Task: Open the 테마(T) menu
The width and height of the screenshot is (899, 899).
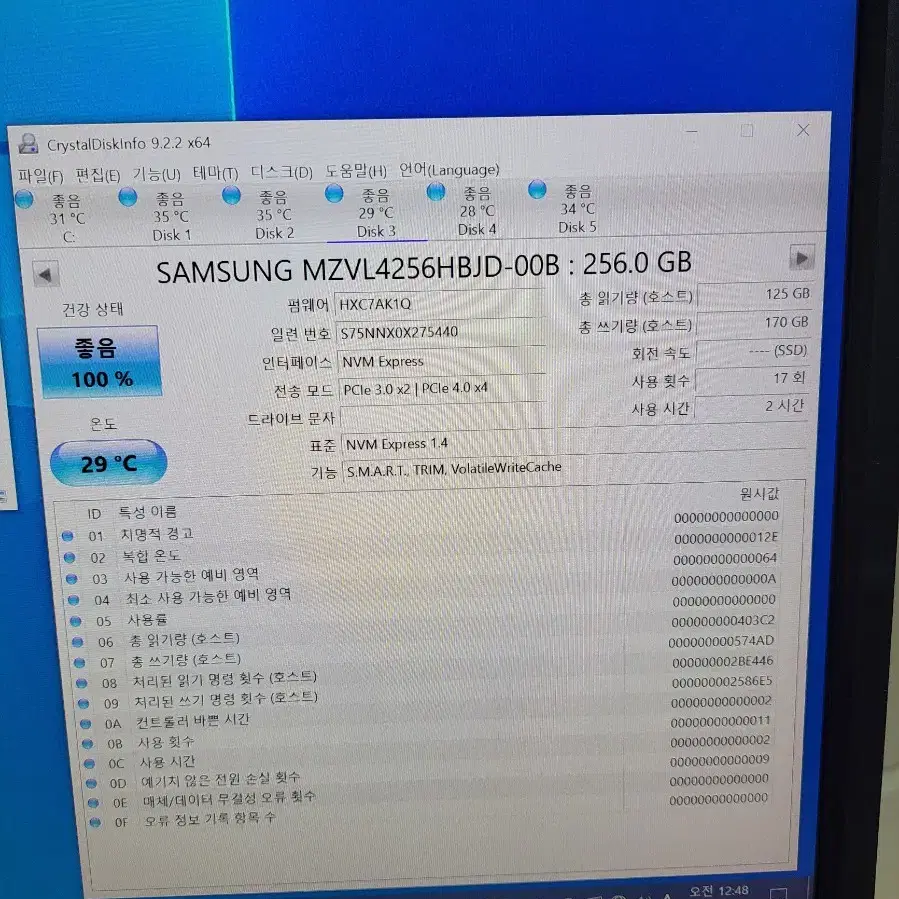Action: [x=215, y=173]
